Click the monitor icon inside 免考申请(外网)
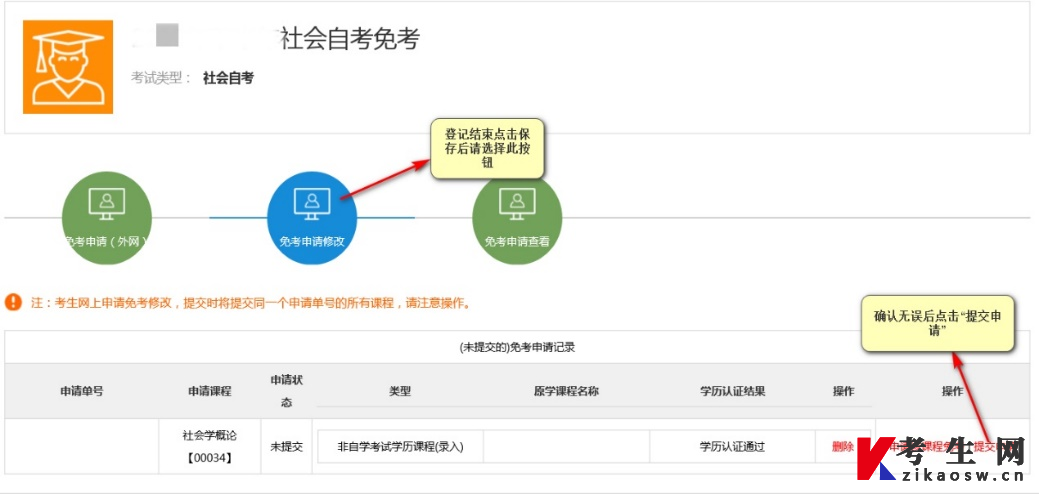The image size is (1039, 494). pos(107,204)
